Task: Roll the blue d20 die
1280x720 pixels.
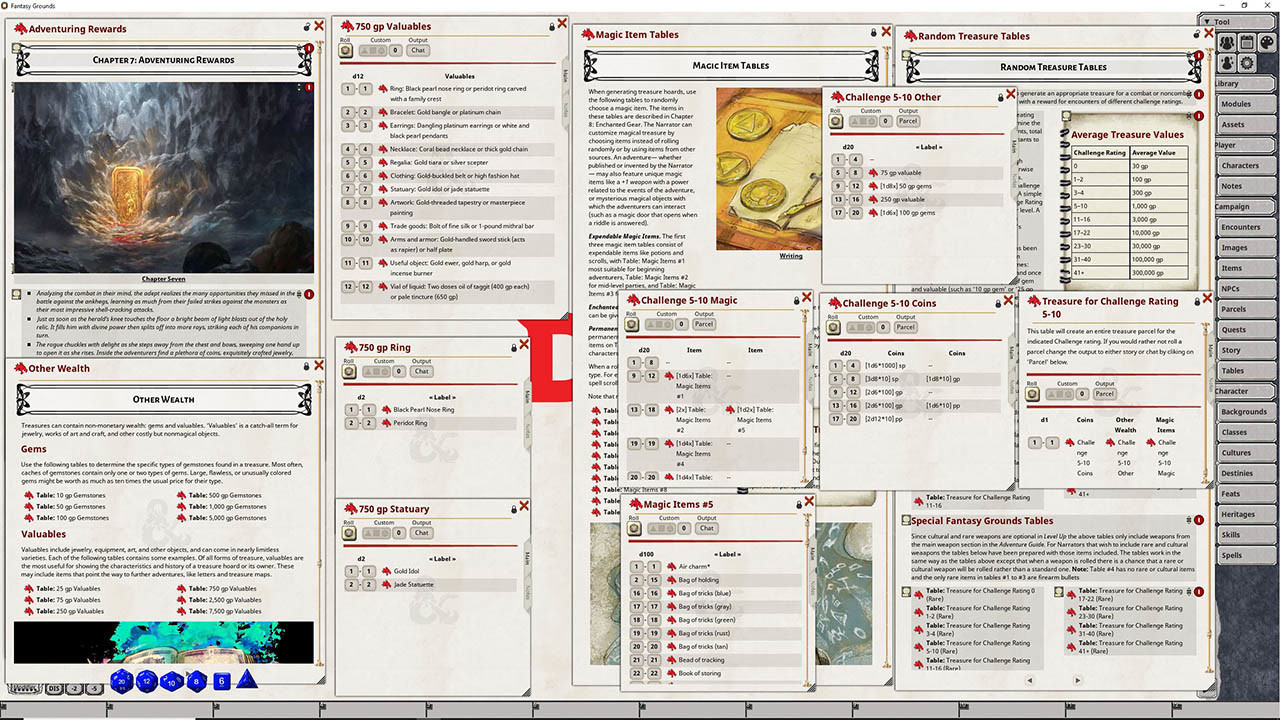Action: [x=121, y=681]
